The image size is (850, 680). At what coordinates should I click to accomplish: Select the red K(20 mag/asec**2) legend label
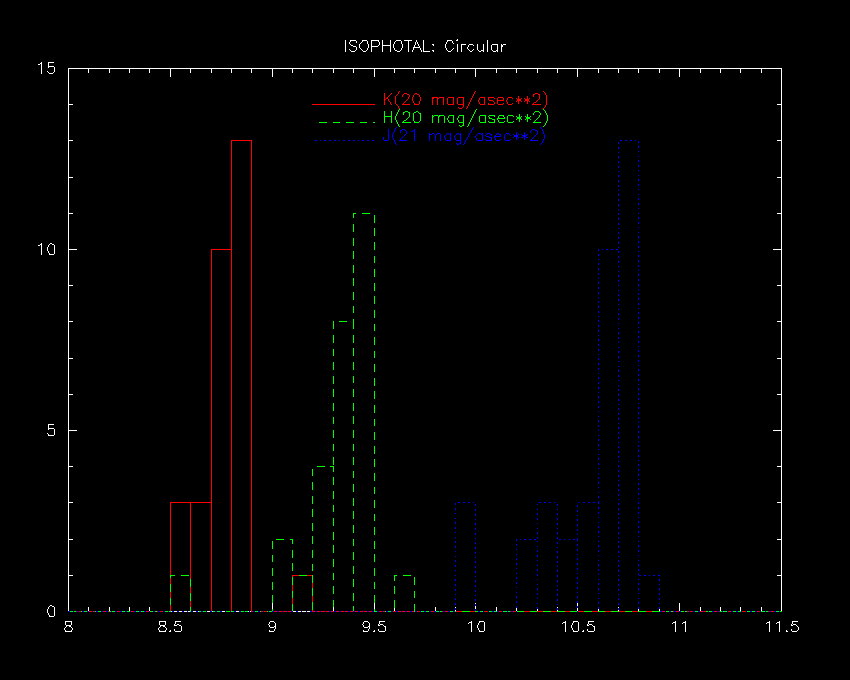tap(466, 100)
